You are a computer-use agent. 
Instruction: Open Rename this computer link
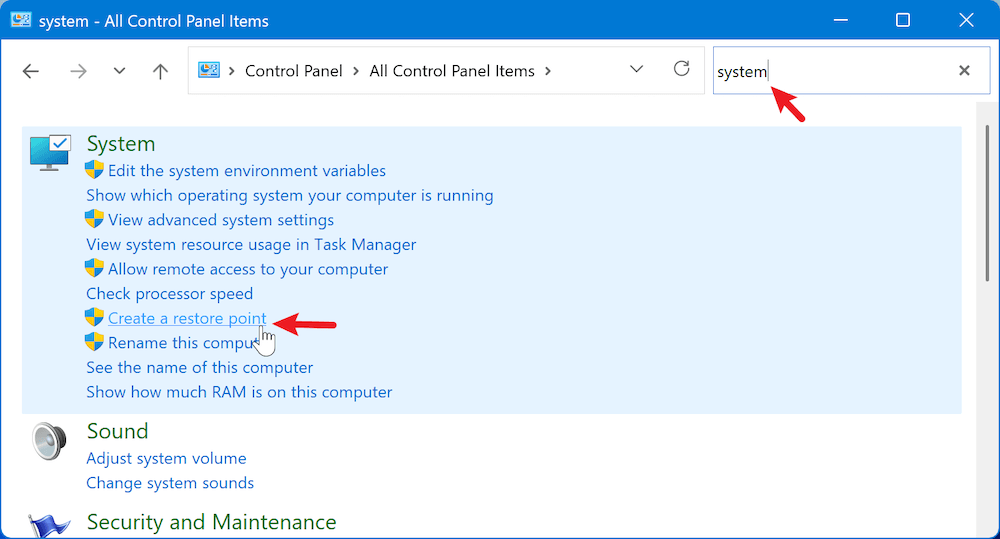tap(182, 343)
